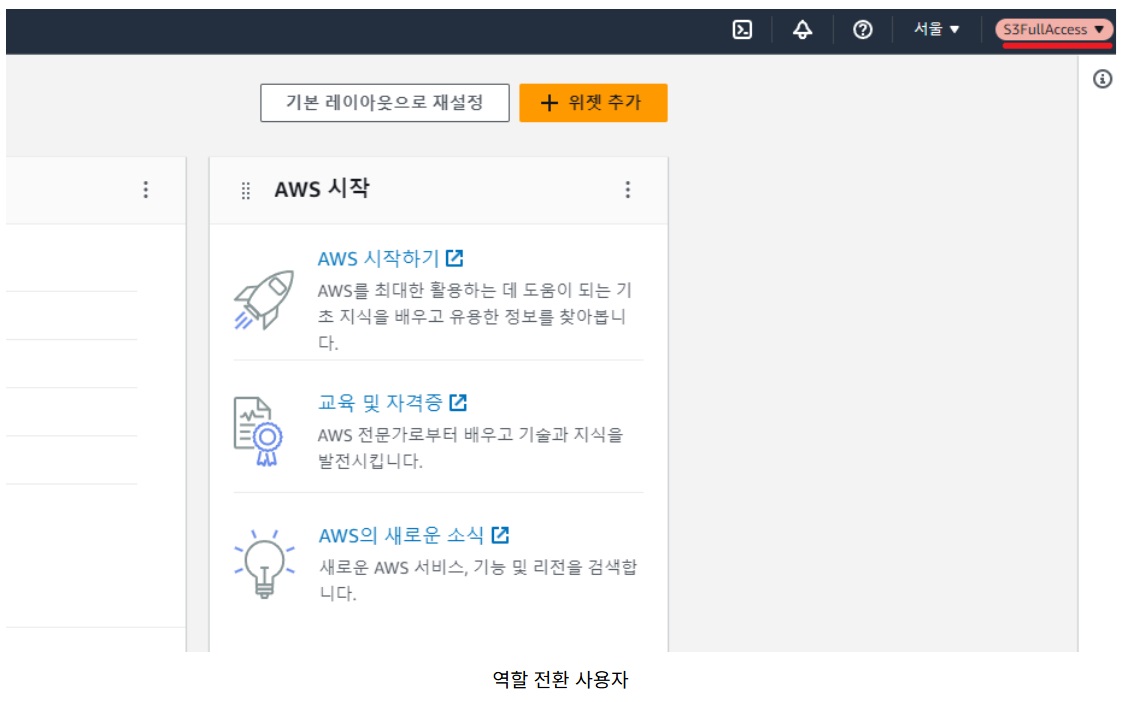Open the CloudShell terminal icon
1121x702 pixels.
[742, 30]
